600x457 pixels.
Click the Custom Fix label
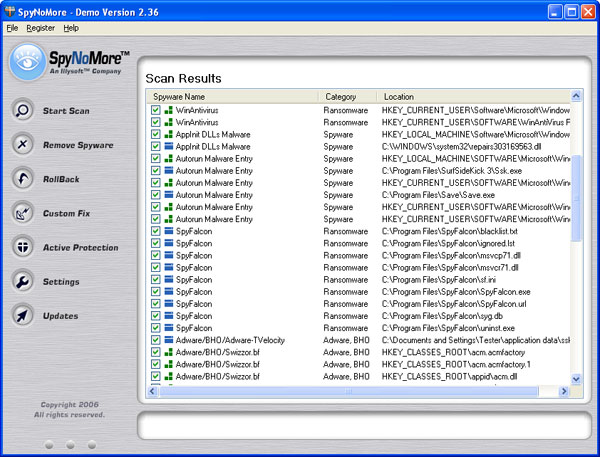[x=67, y=213]
